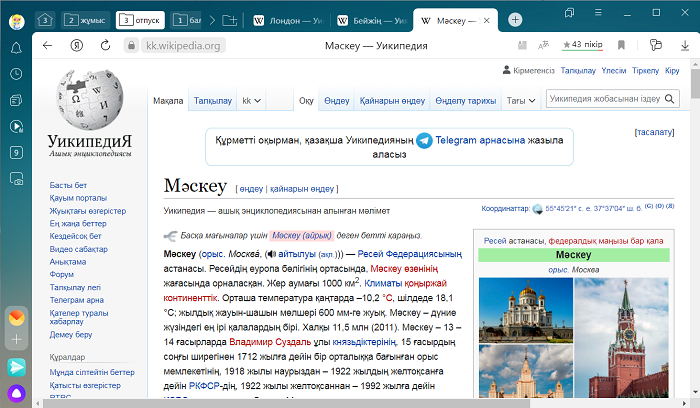The width and height of the screenshot is (700, 408).
Task: Open the coordinates globe map icon
Action: pyautogui.click(x=538, y=208)
